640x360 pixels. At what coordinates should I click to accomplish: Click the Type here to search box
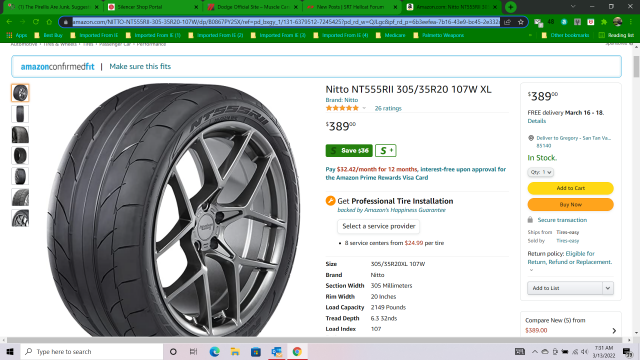pos(92,351)
